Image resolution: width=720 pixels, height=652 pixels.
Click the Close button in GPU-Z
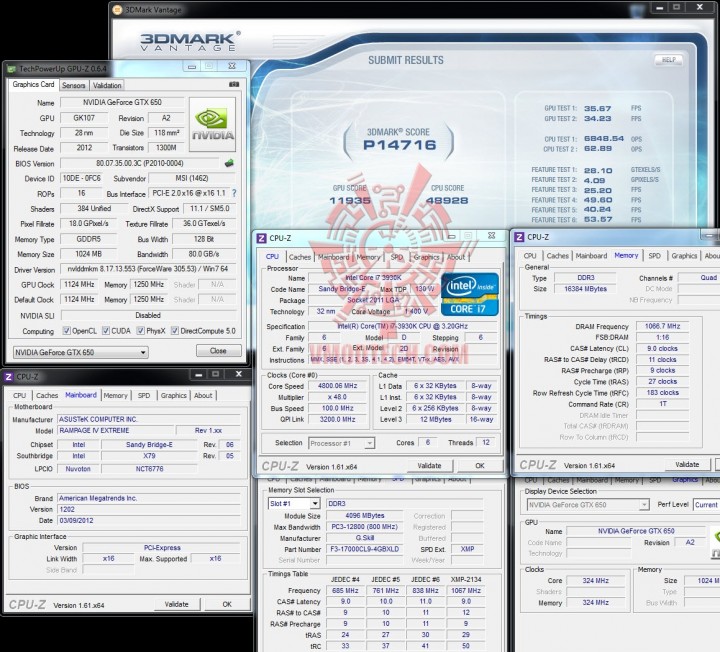[x=218, y=351]
